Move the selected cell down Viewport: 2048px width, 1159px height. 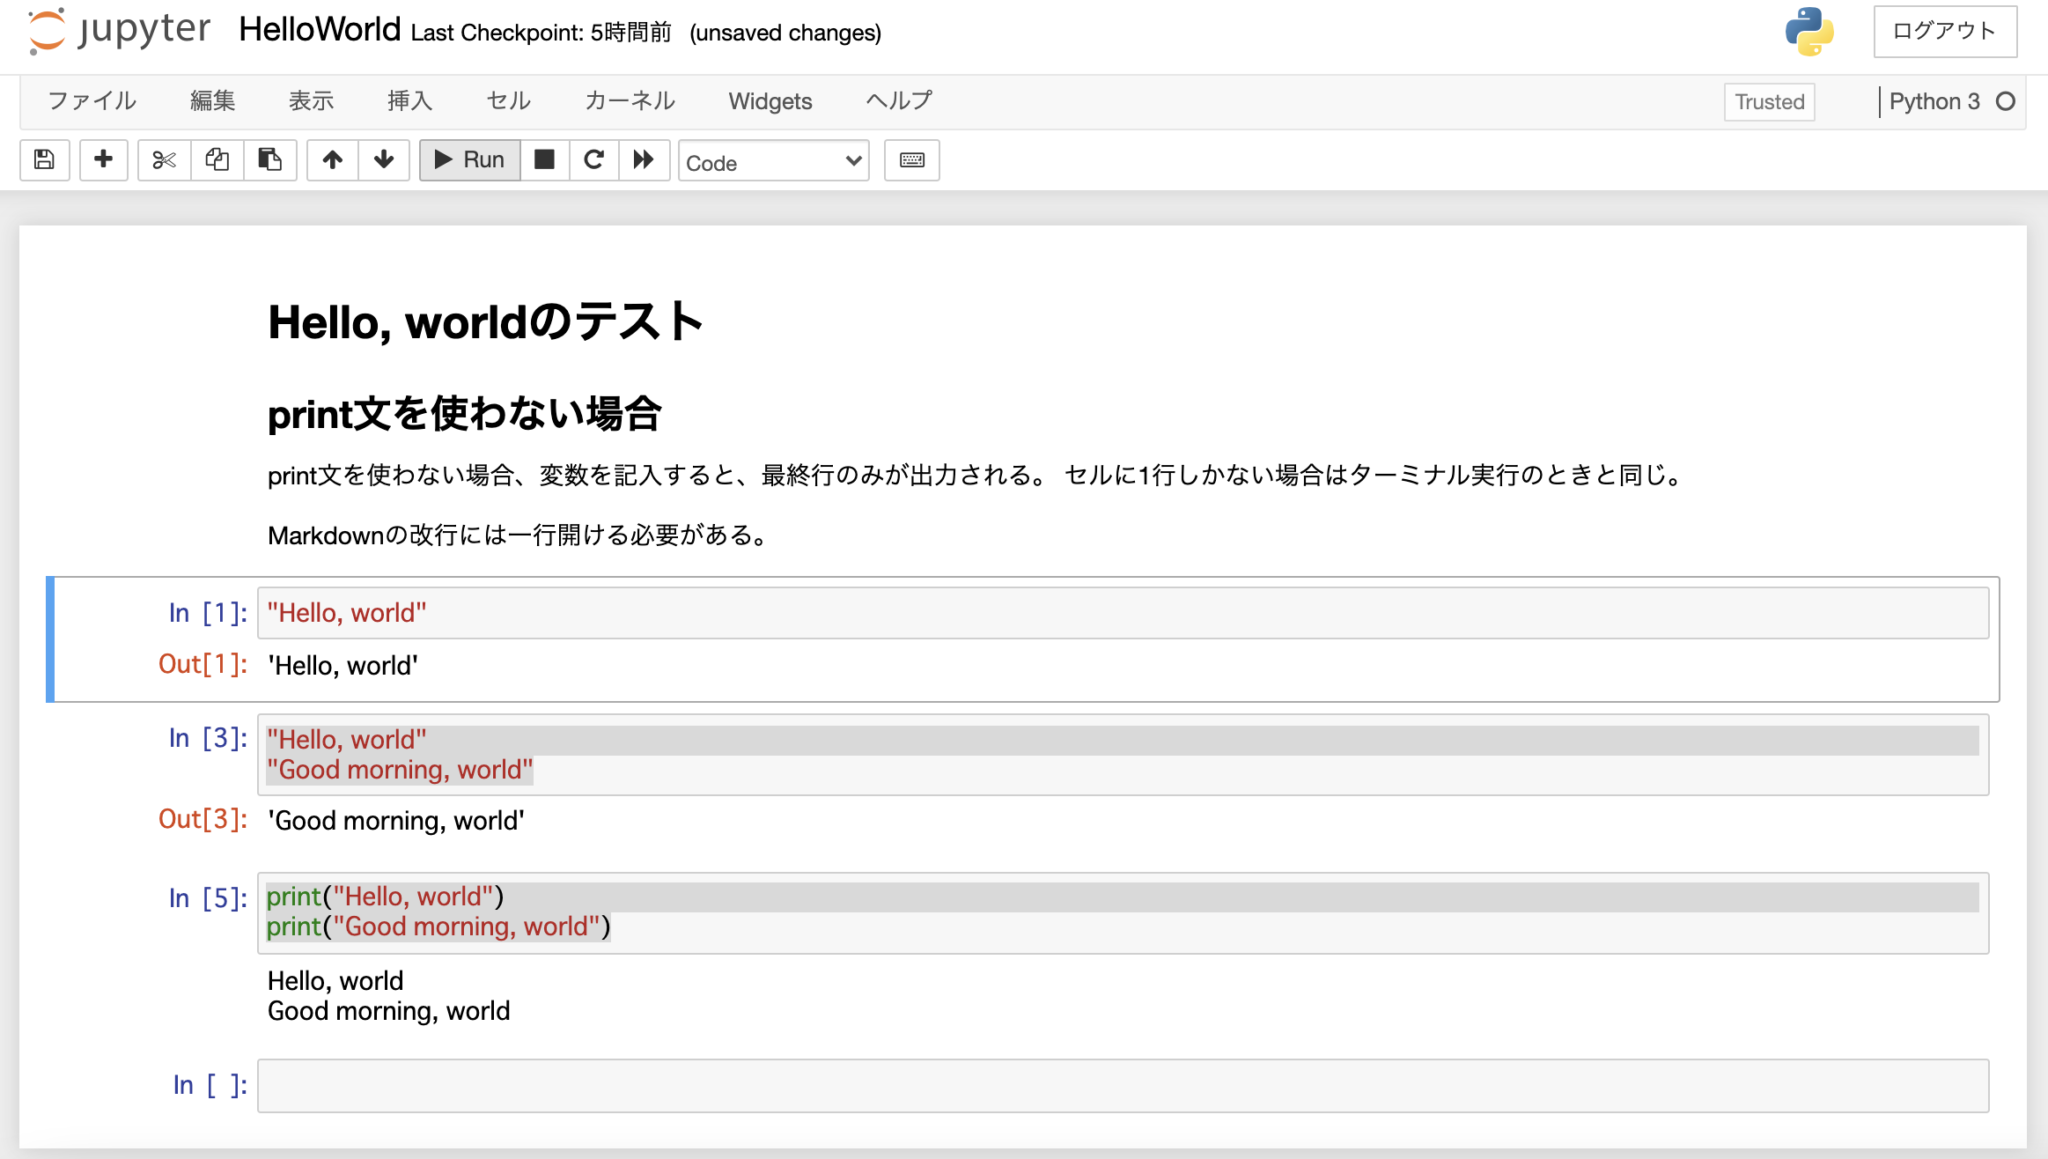(384, 160)
